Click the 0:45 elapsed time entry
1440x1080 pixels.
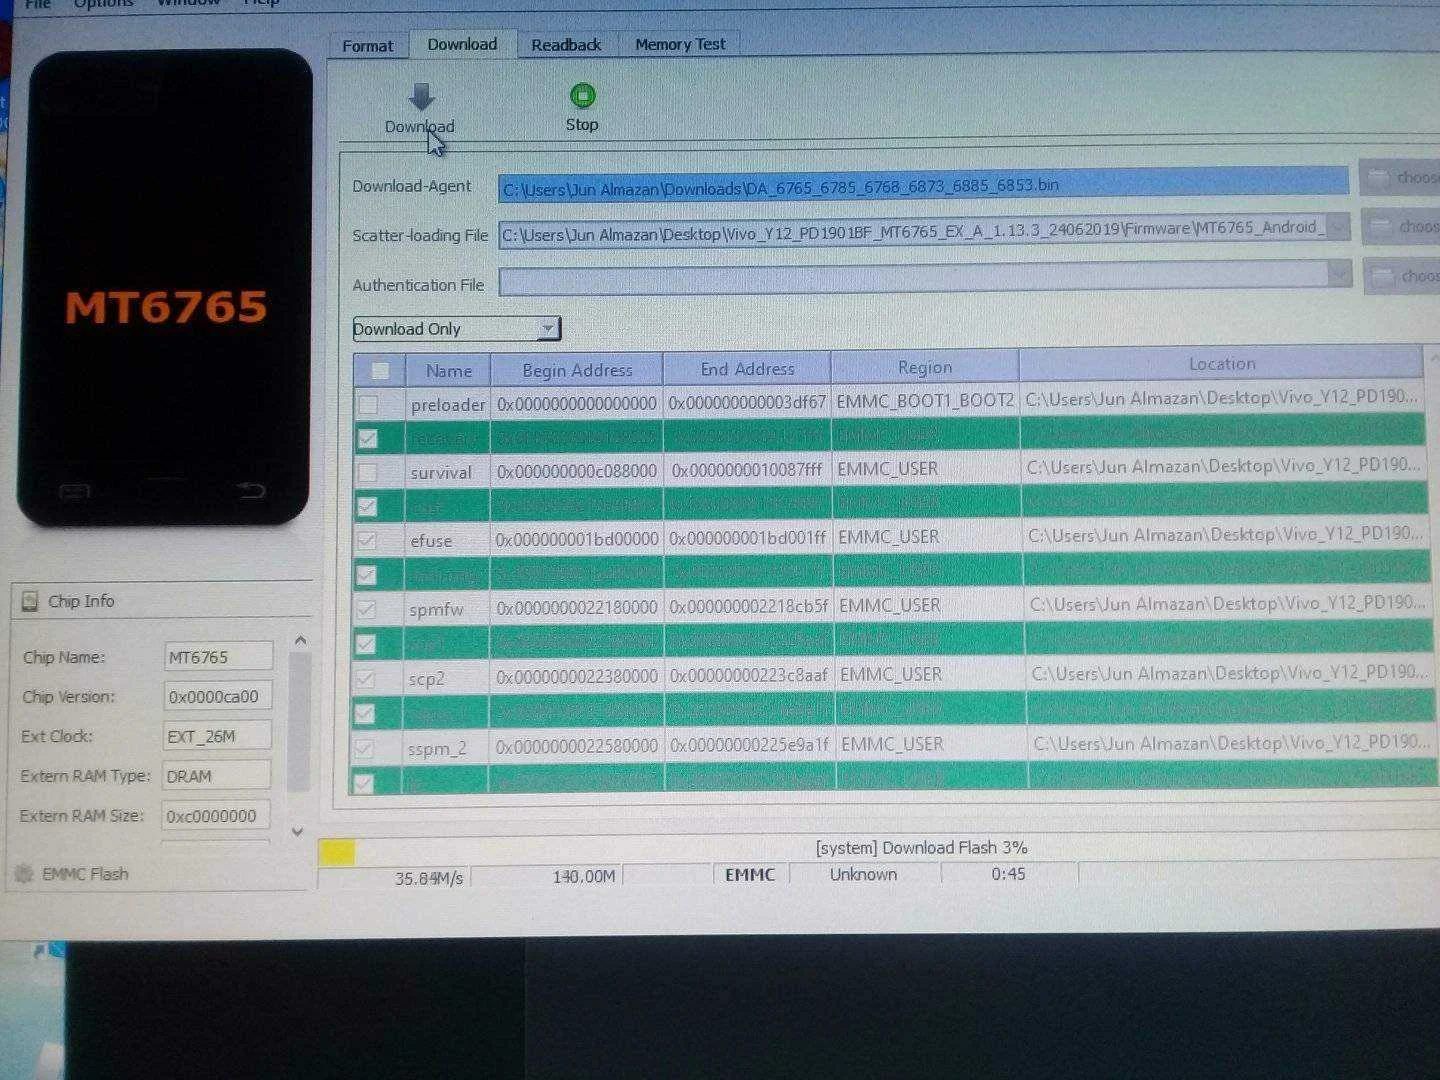click(x=1008, y=874)
